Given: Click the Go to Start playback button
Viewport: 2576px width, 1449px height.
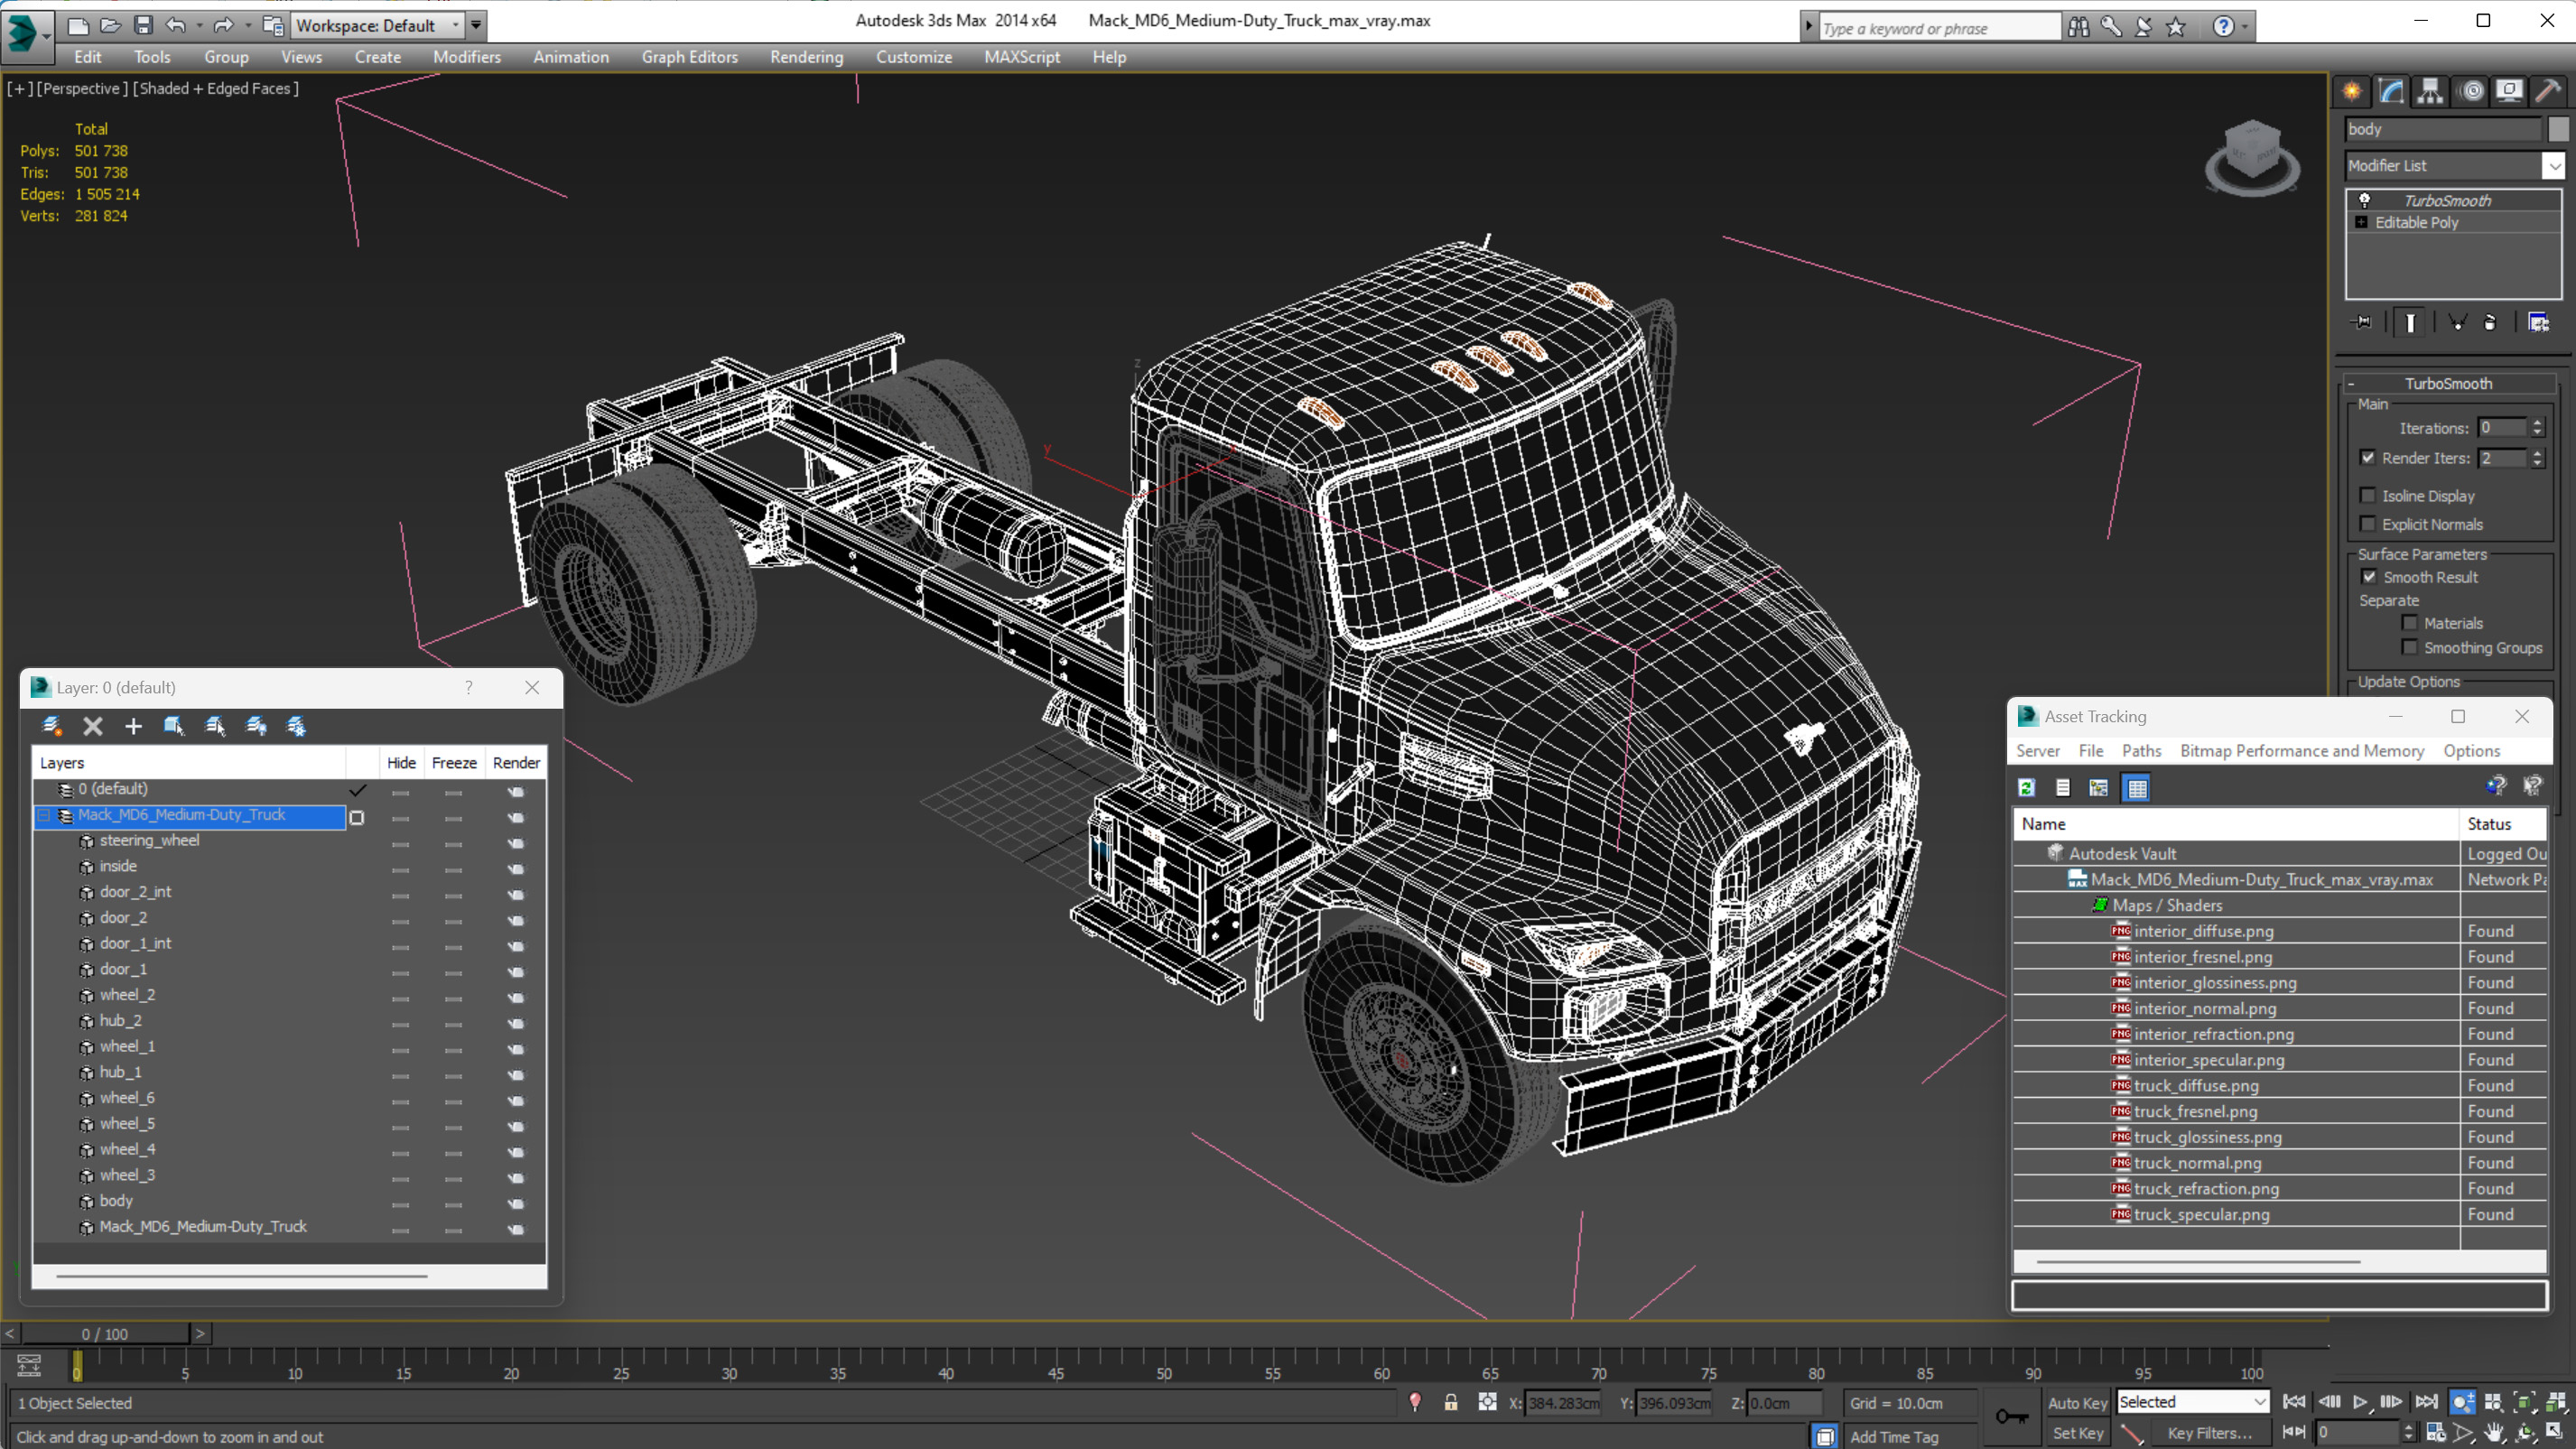Looking at the screenshot, I should coord(2294,1402).
